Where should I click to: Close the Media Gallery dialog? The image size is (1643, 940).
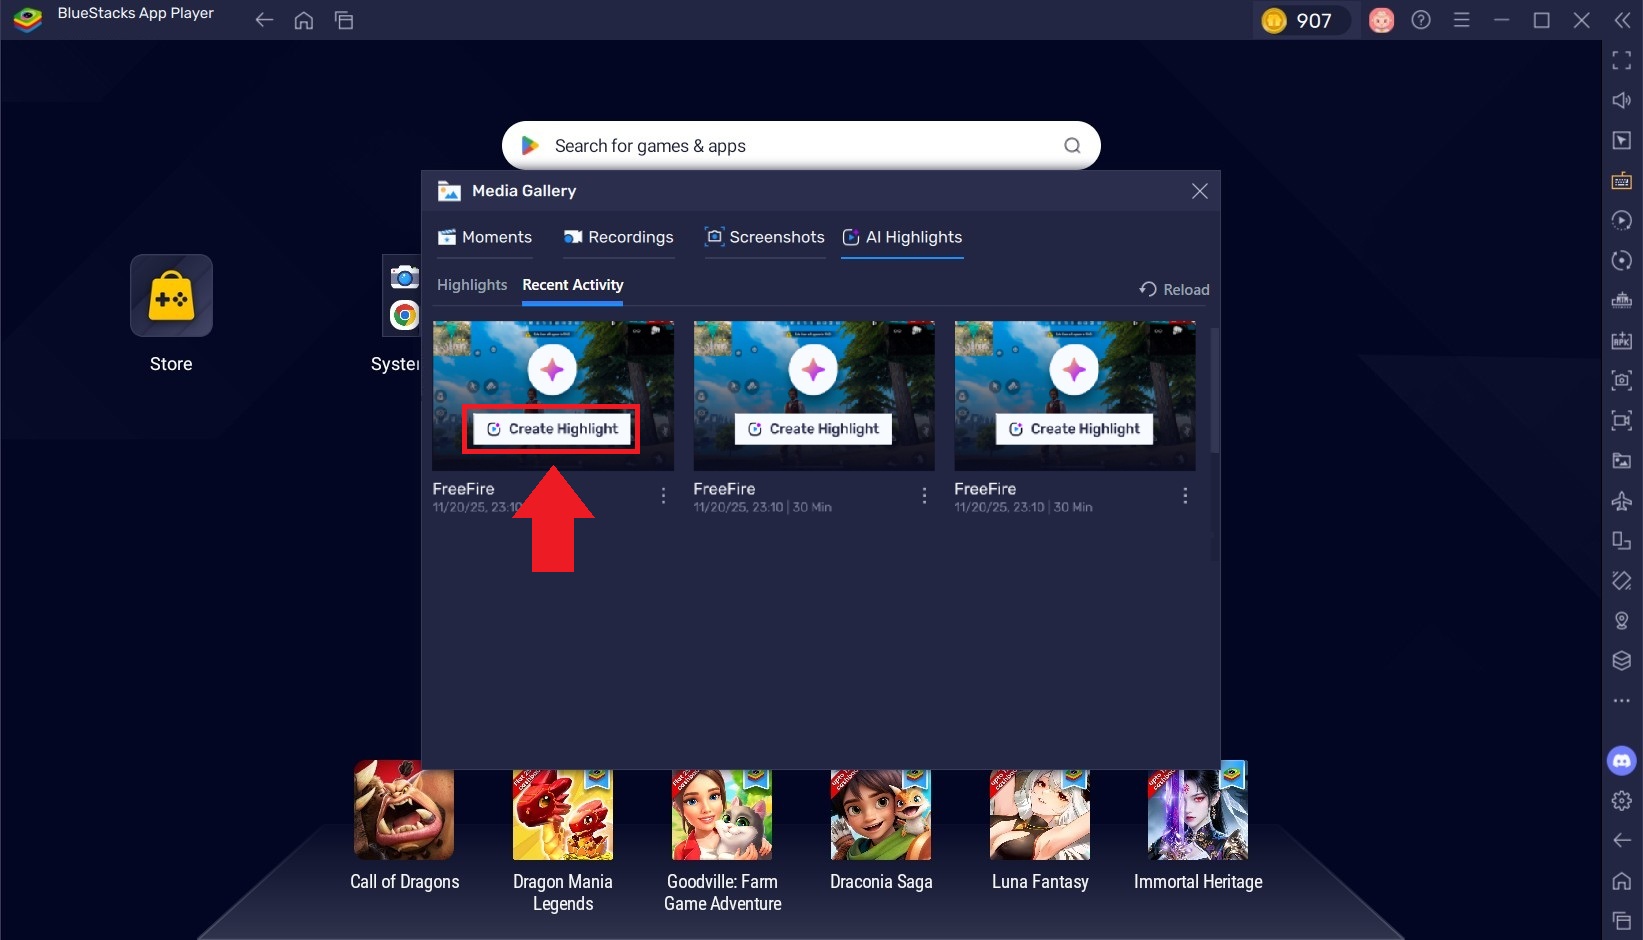click(1200, 191)
